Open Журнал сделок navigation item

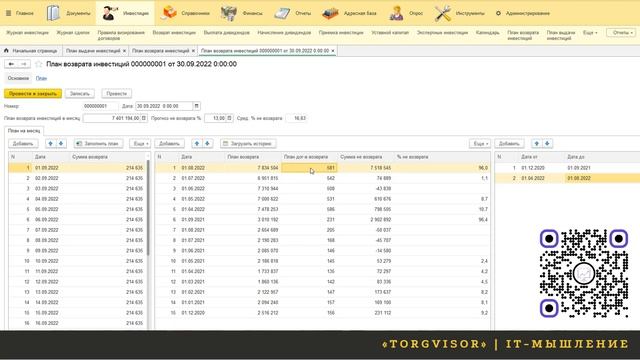click(x=73, y=33)
